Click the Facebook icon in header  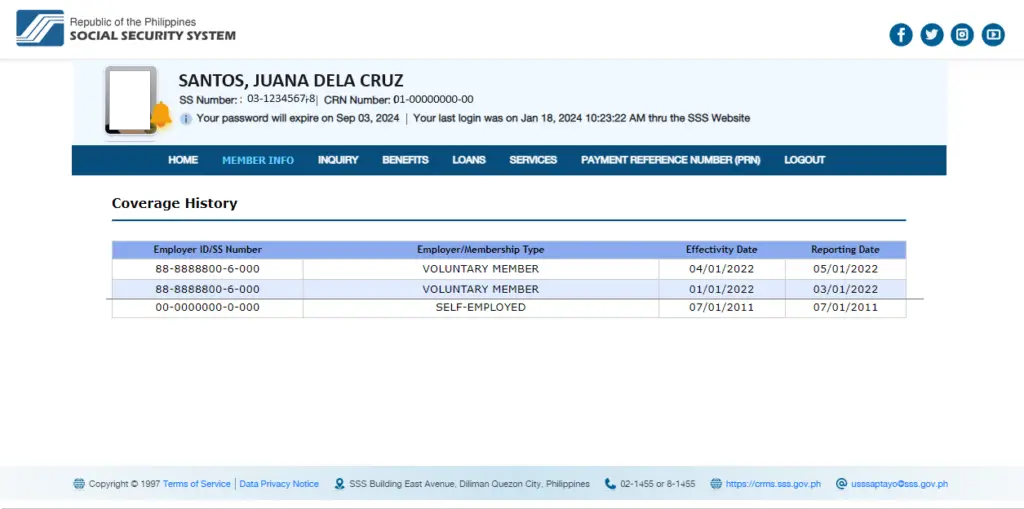click(901, 35)
